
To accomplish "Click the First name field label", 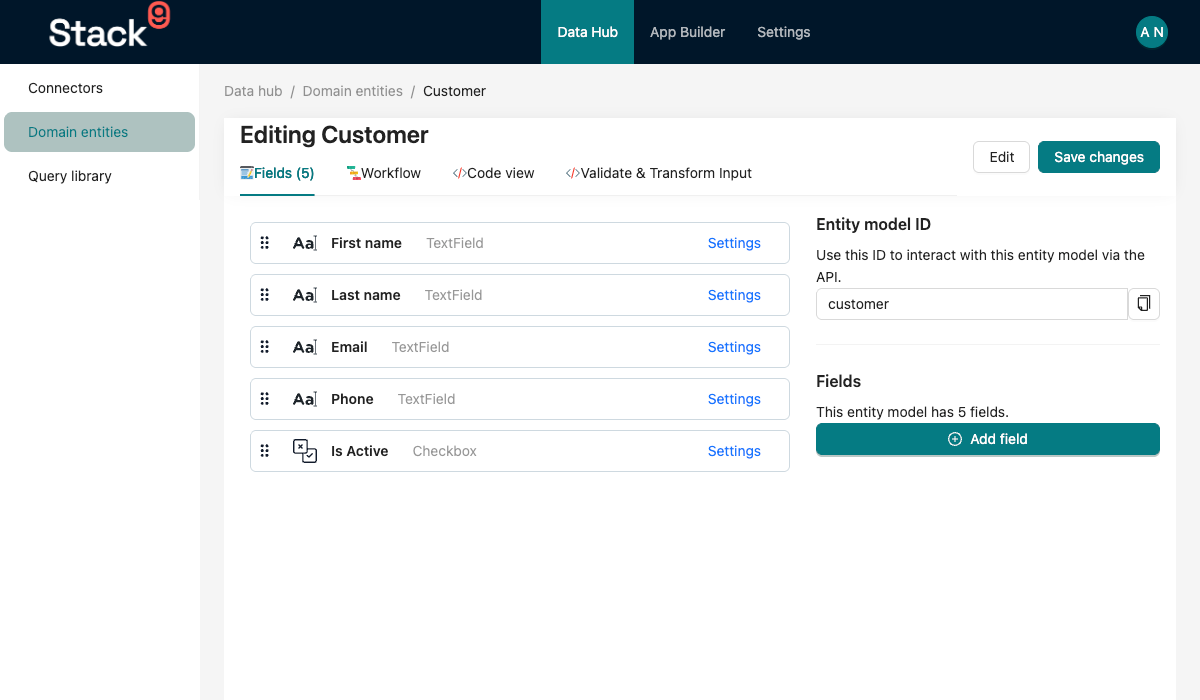I will tap(366, 243).
